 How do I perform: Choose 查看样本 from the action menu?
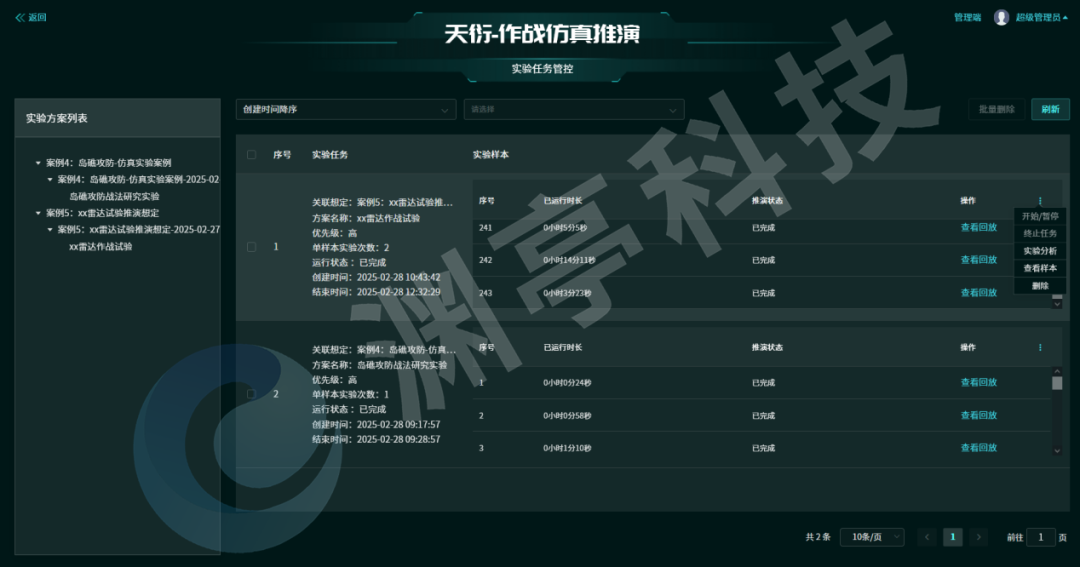pos(1040,268)
